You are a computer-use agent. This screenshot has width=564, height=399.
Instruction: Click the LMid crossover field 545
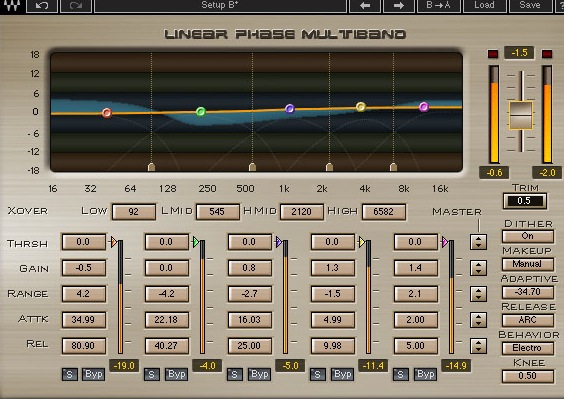coord(218,212)
